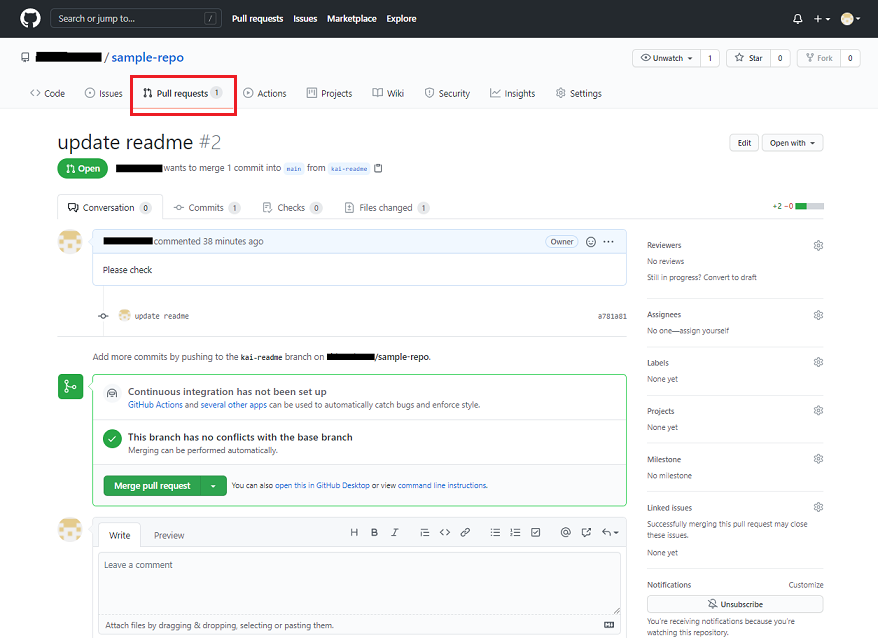Open the Insights tab

[512, 94]
